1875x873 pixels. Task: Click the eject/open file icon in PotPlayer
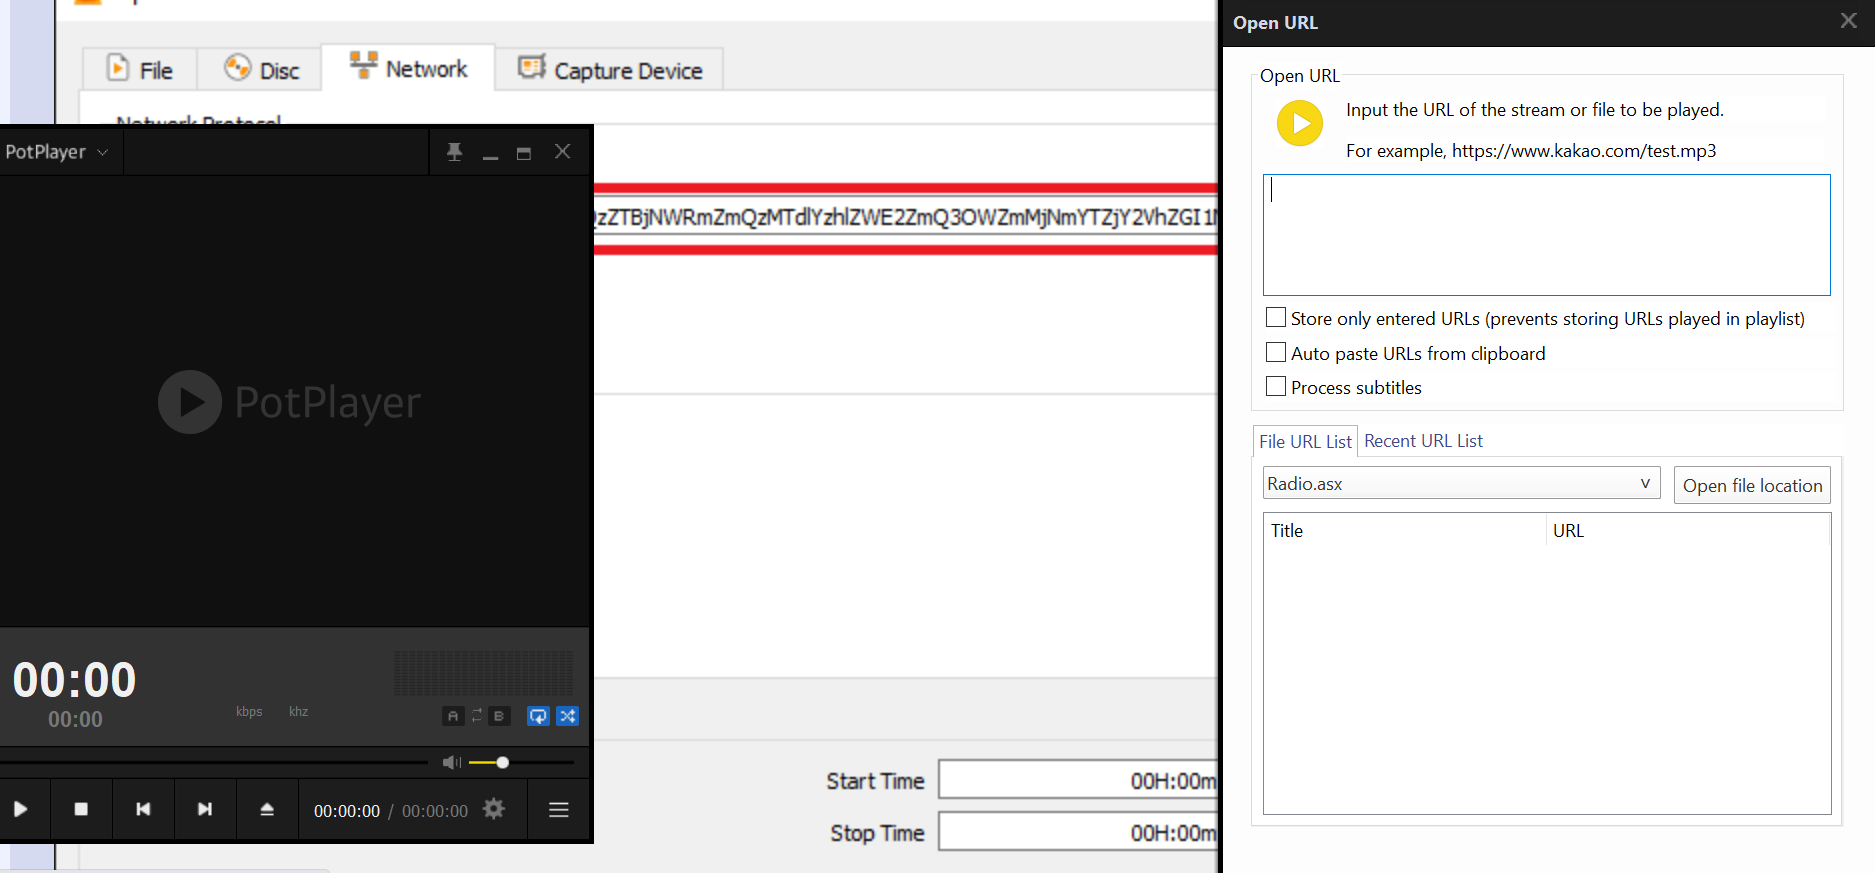point(267,809)
